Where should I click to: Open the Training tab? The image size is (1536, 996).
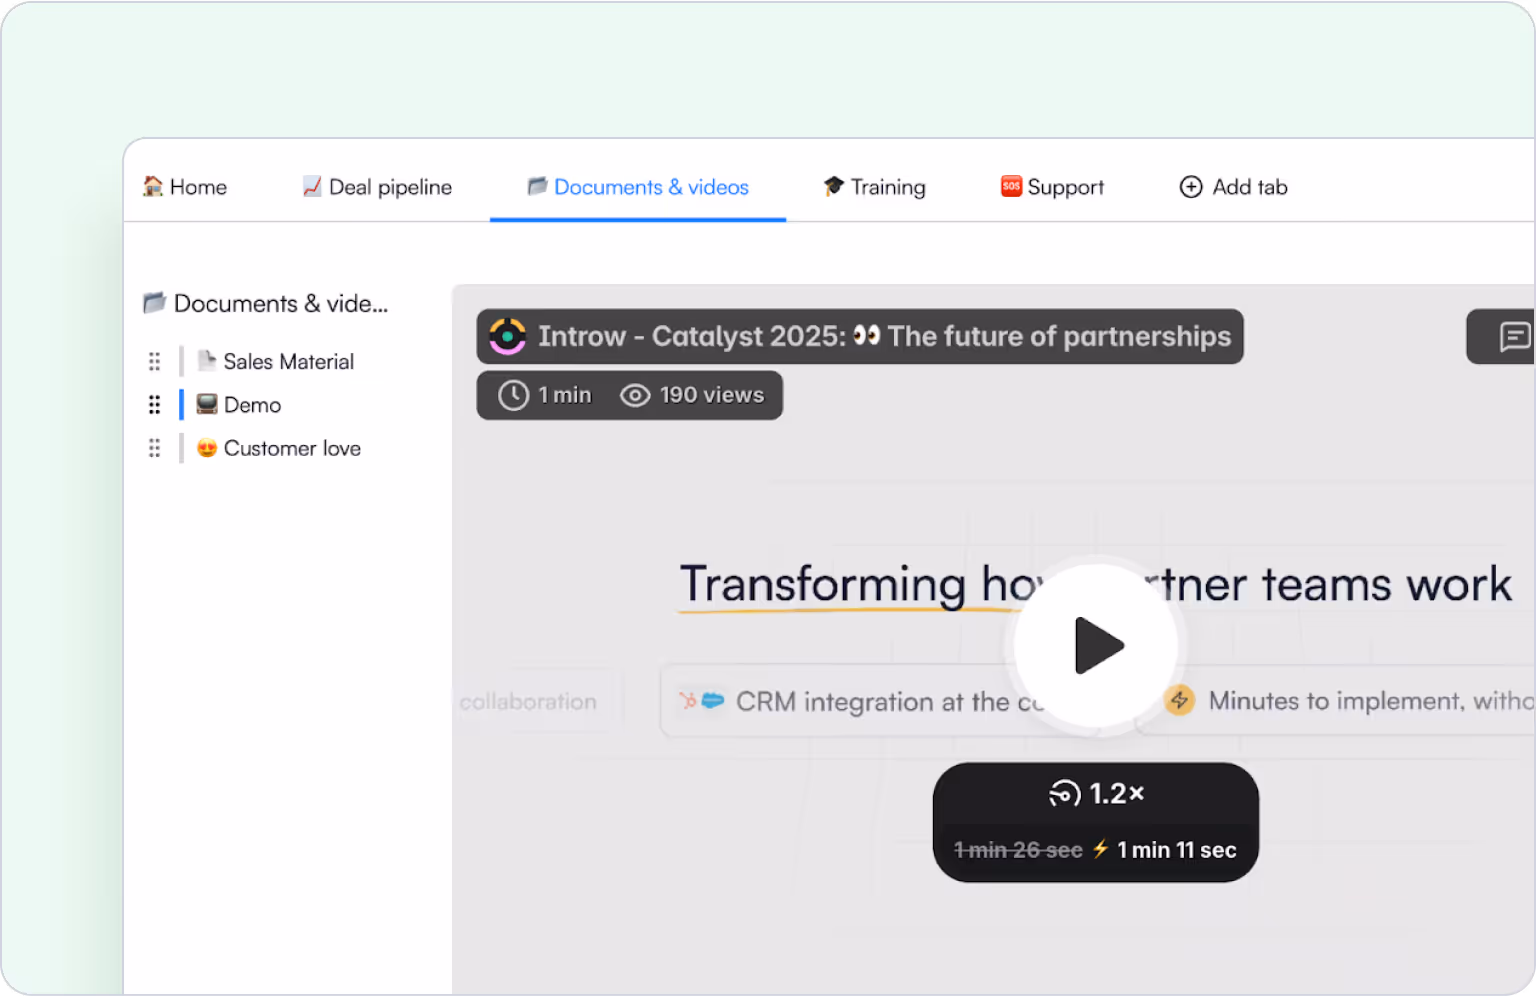pyautogui.click(x=874, y=187)
